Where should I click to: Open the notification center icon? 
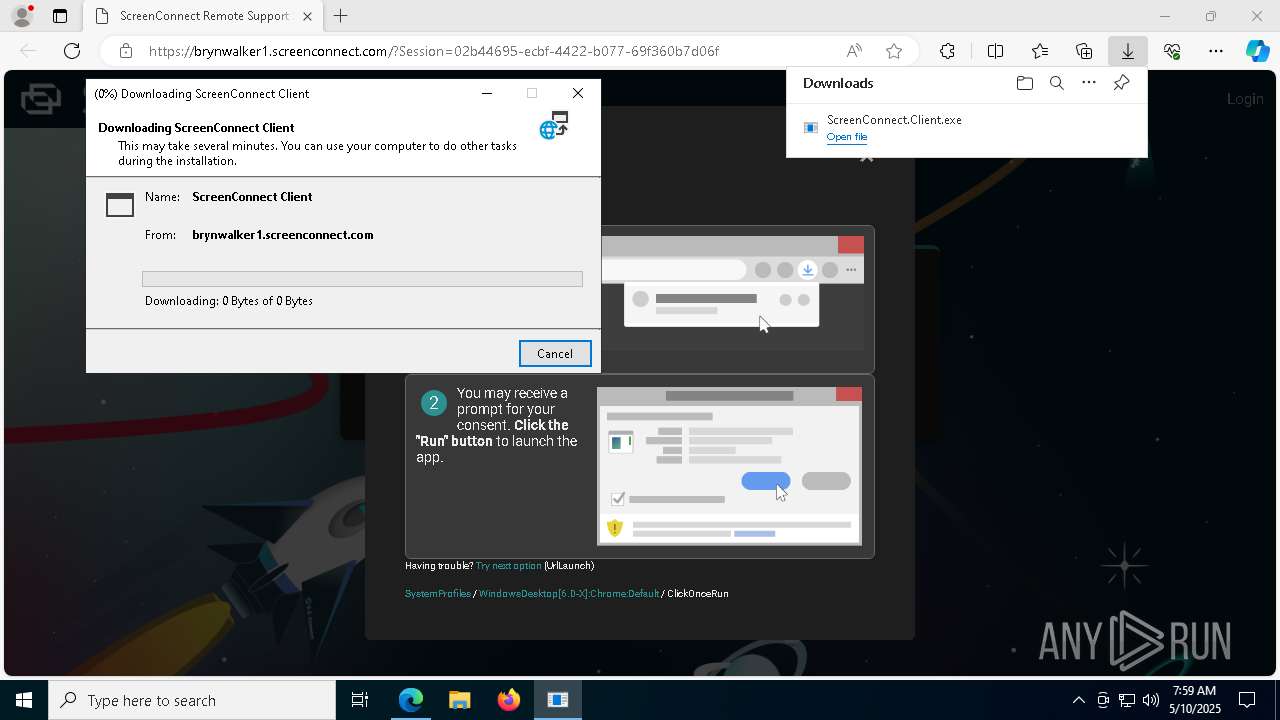click(x=1247, y=700)
